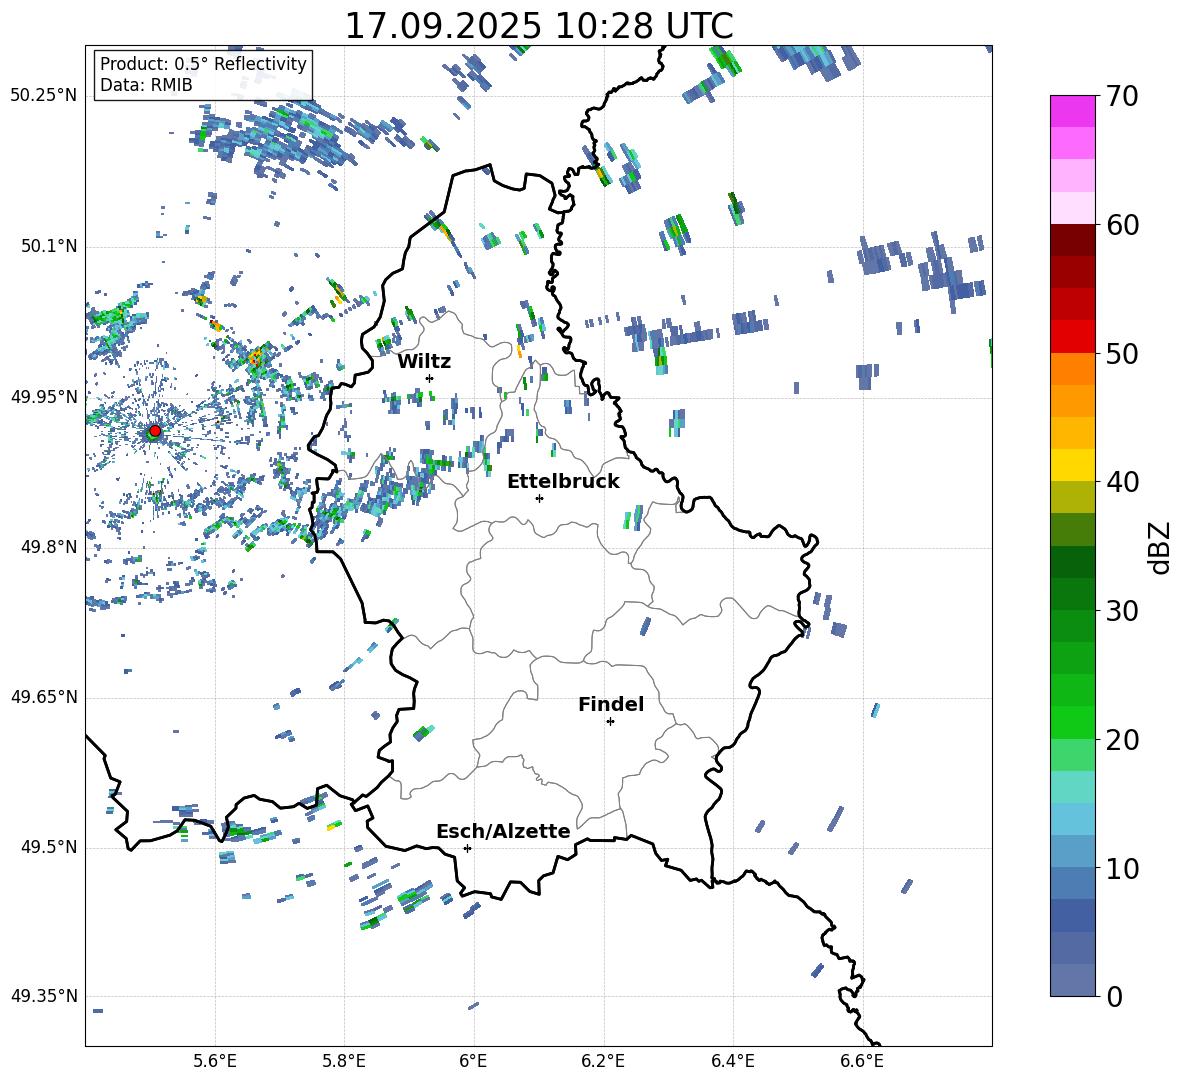The image size is (1184, 1081).
Task: Click the Esch/Alzette map label
Action: tap(503, 831)
